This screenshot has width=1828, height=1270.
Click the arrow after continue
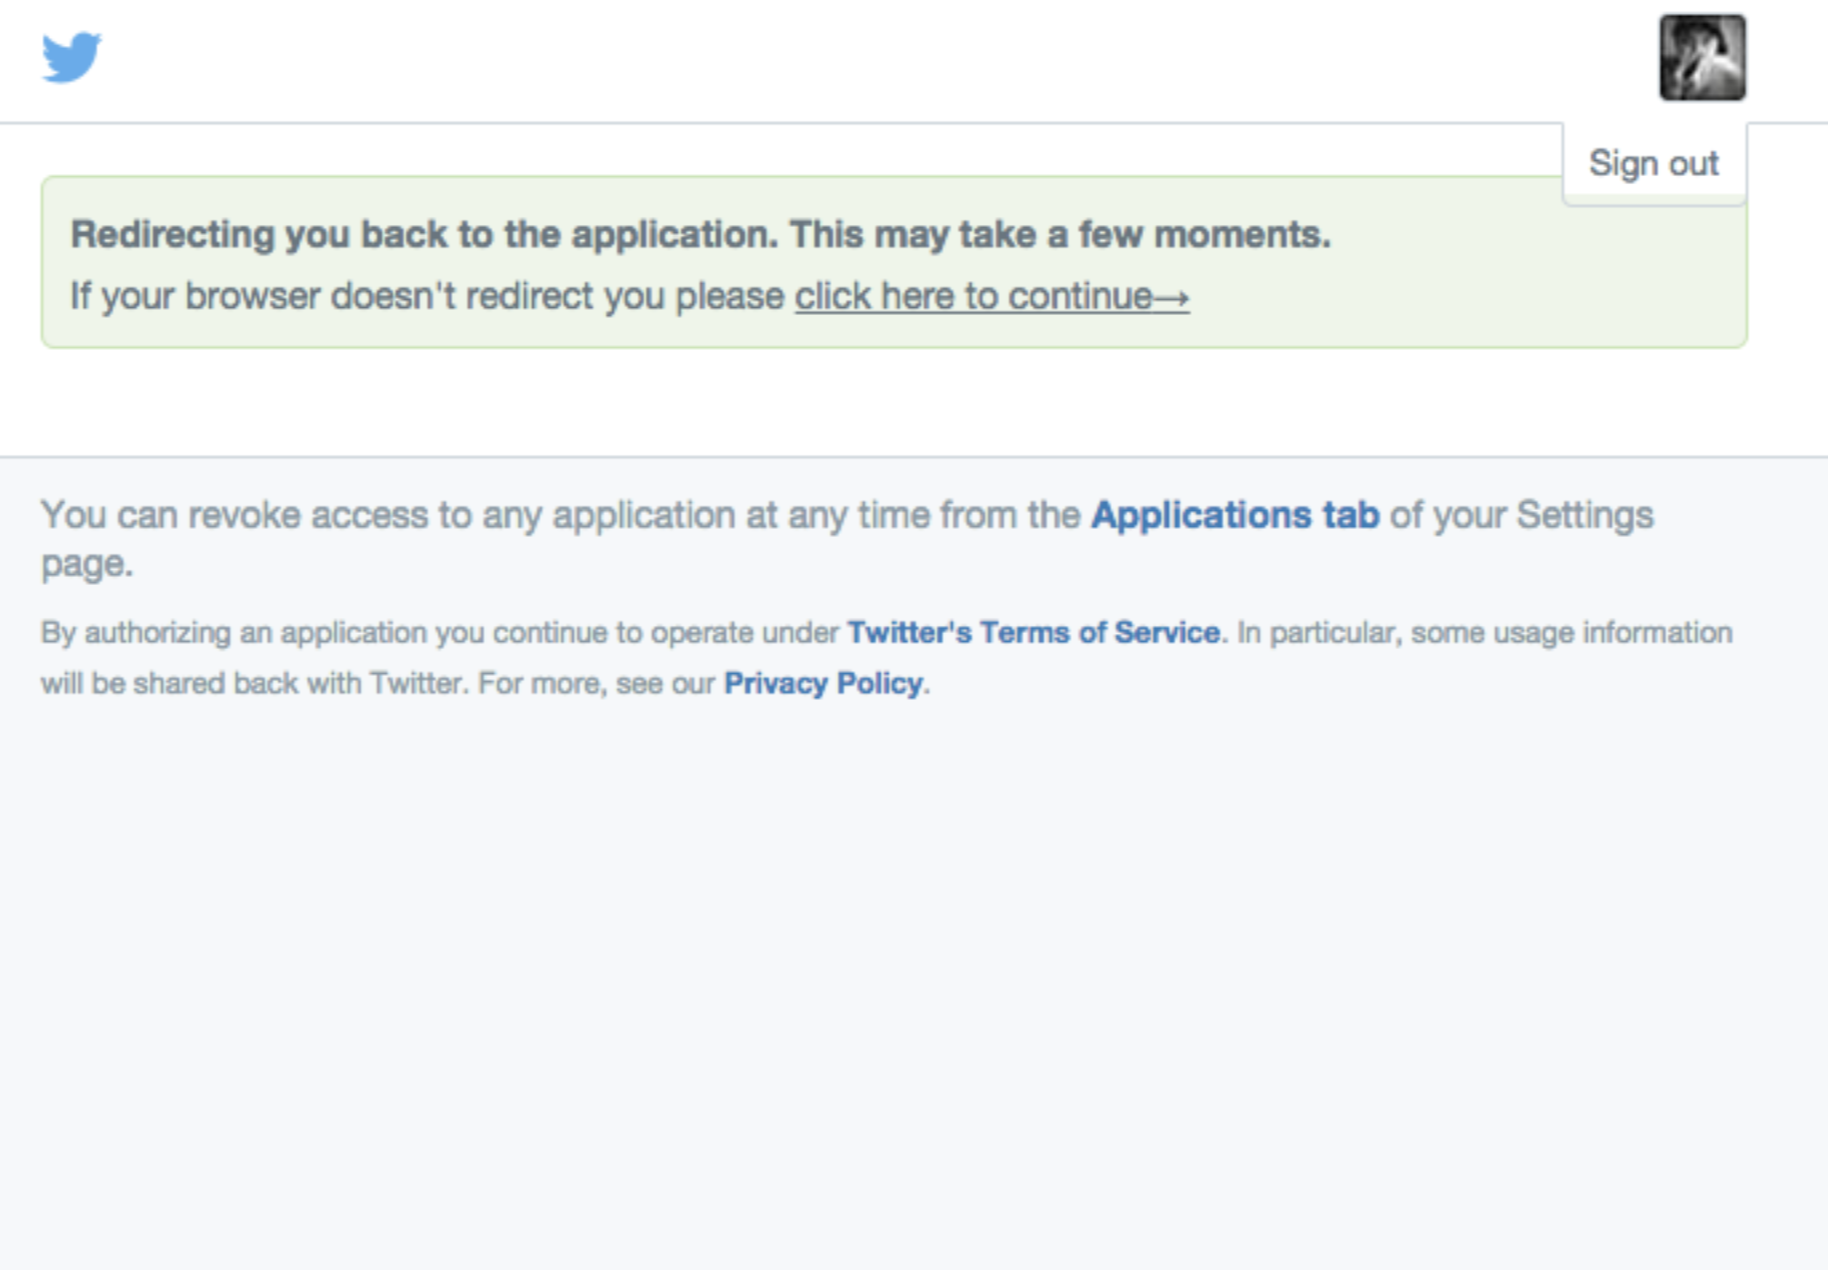1171,297
